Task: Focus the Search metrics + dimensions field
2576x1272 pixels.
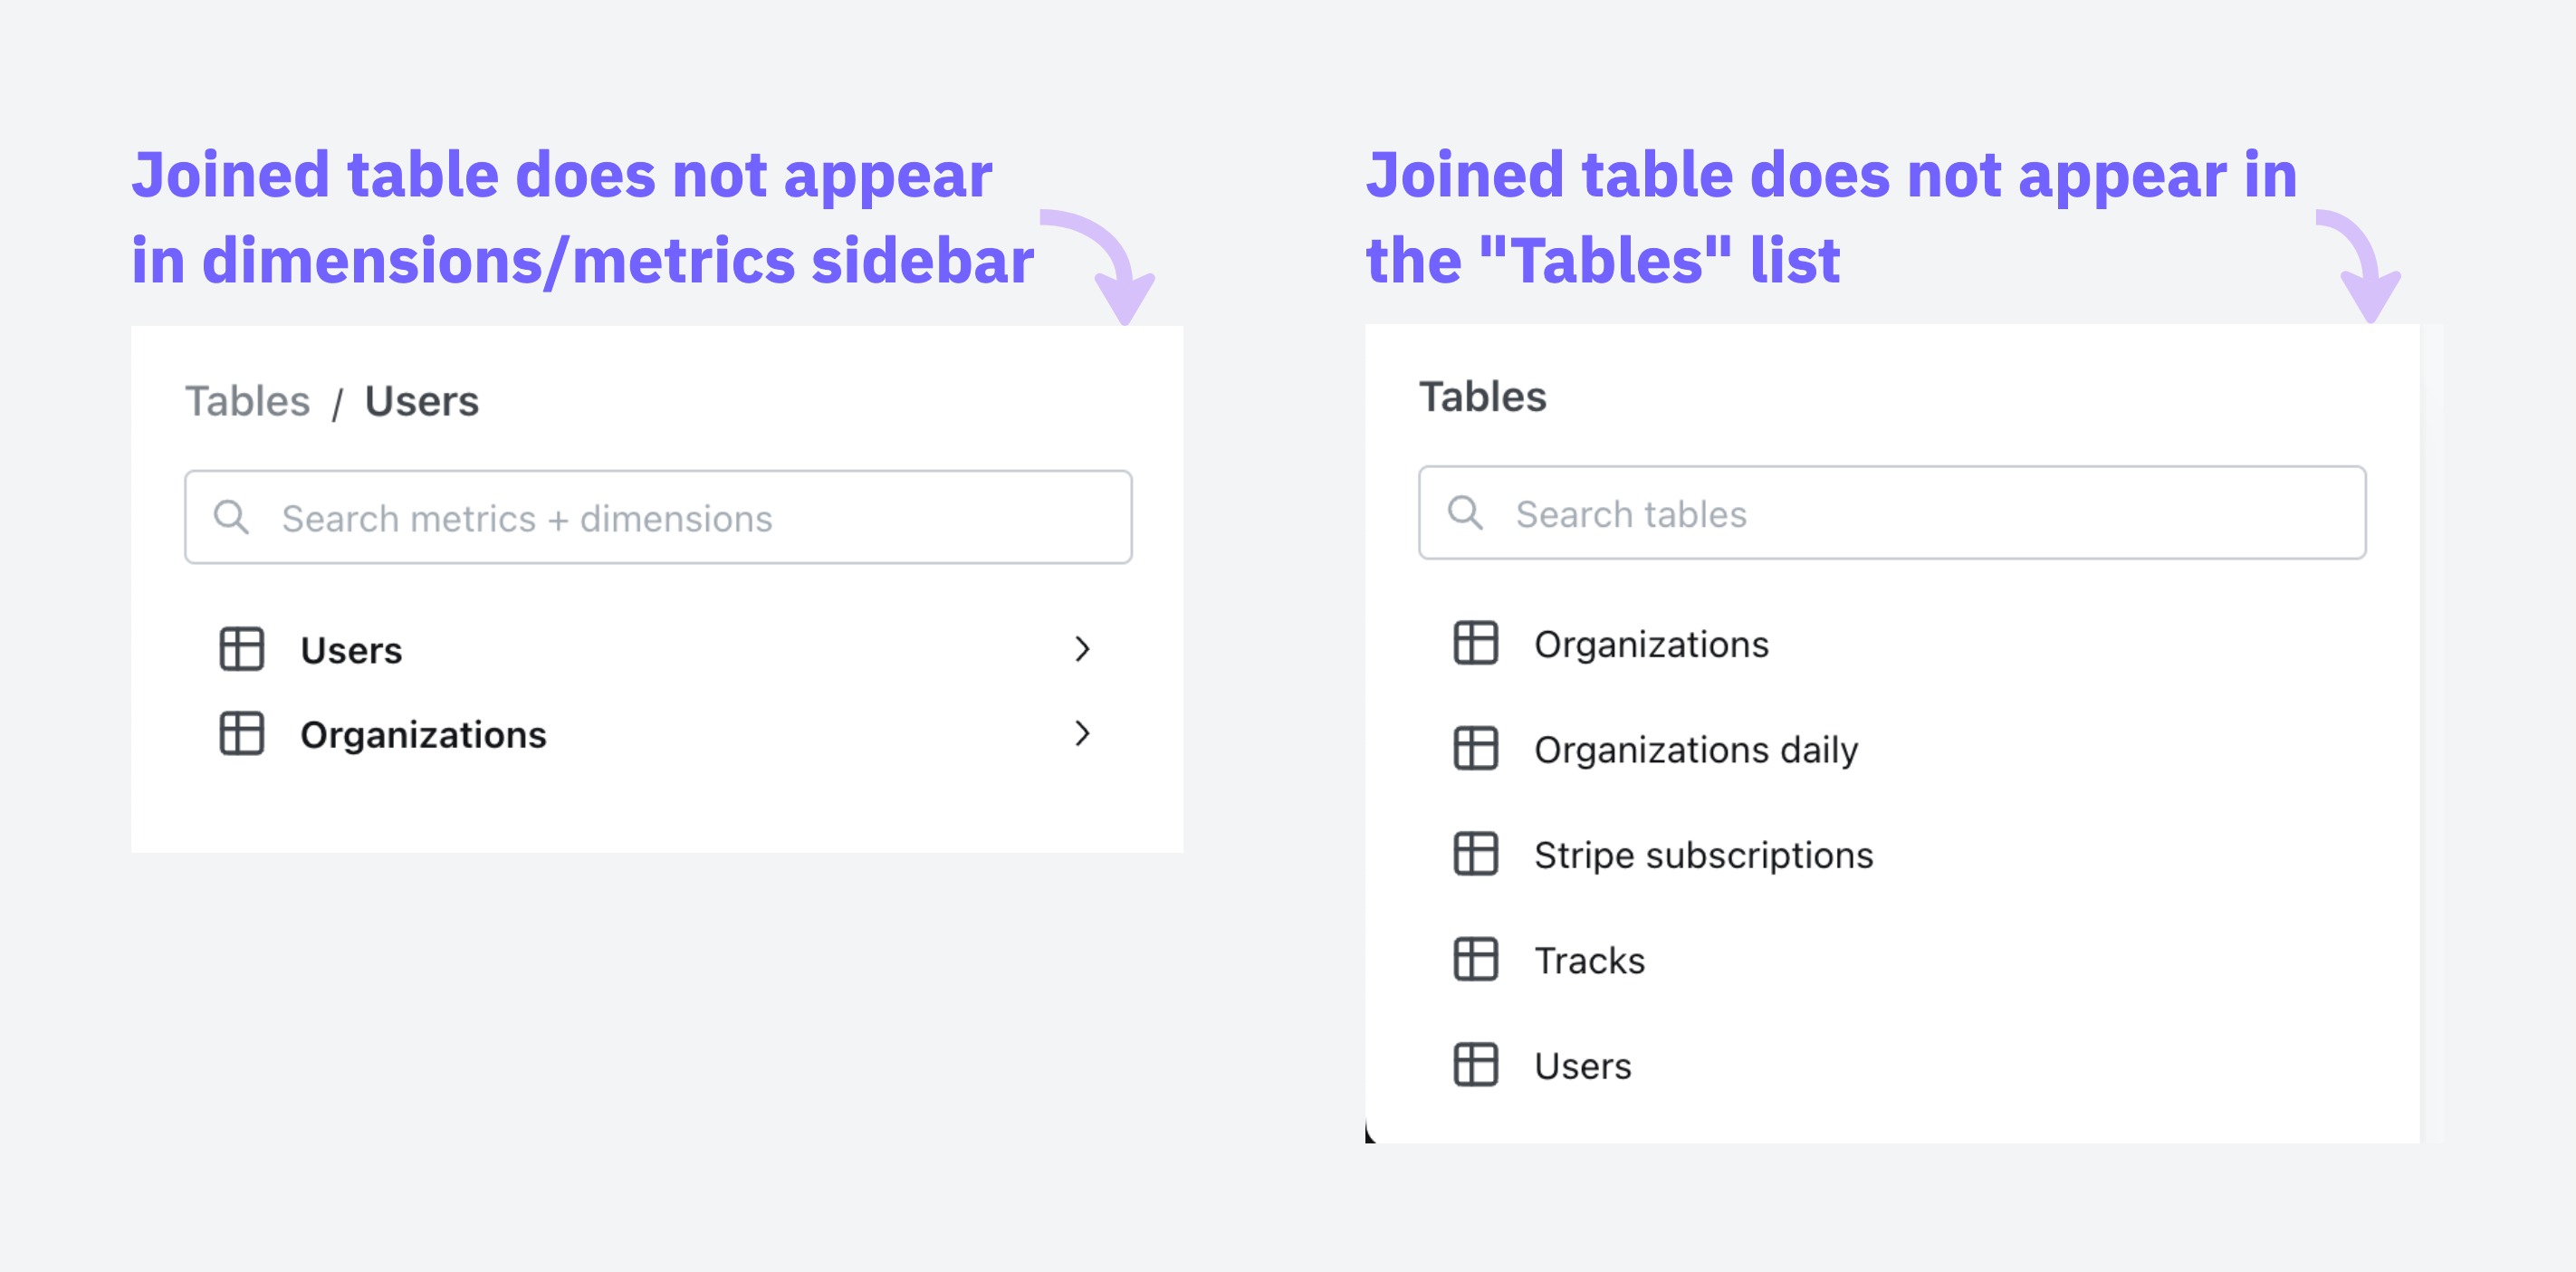Action: 658,517
